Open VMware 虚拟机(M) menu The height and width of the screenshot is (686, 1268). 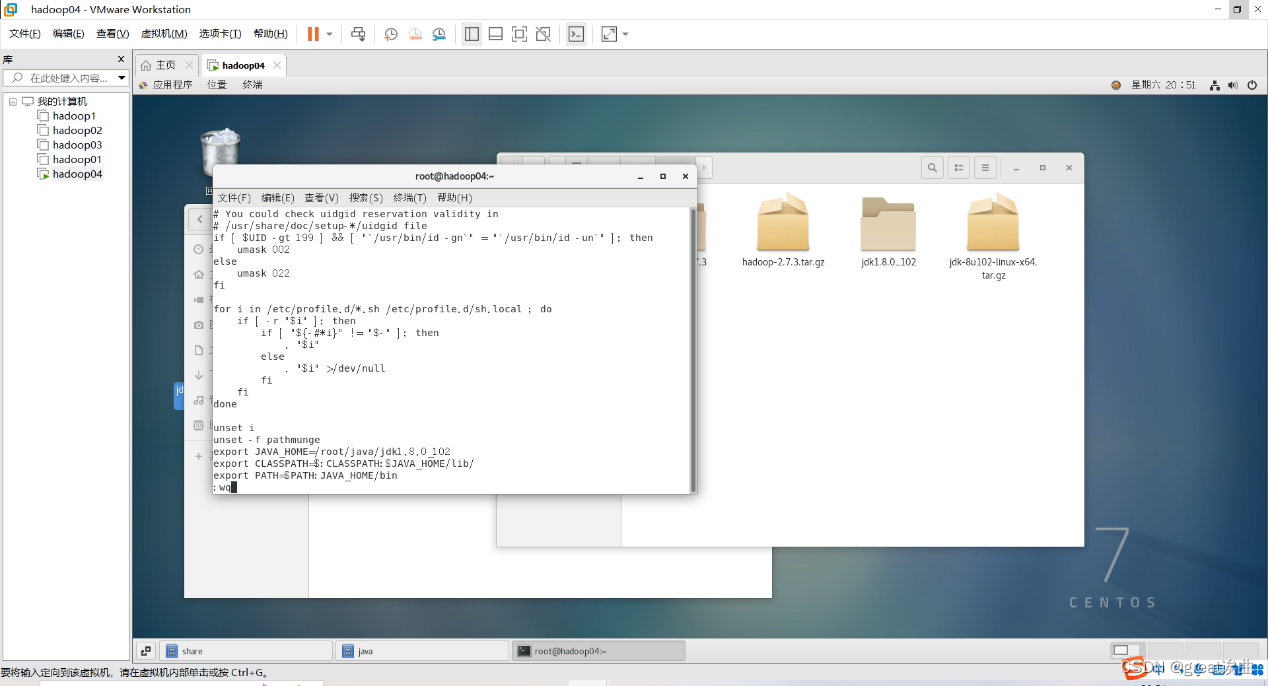(x=164, y=34)
